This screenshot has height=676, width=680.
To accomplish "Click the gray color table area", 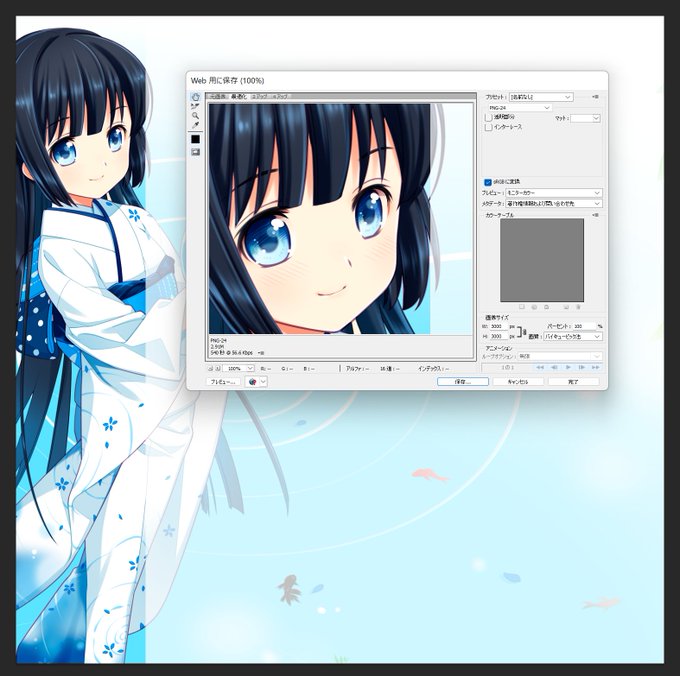I will (542, 260).
